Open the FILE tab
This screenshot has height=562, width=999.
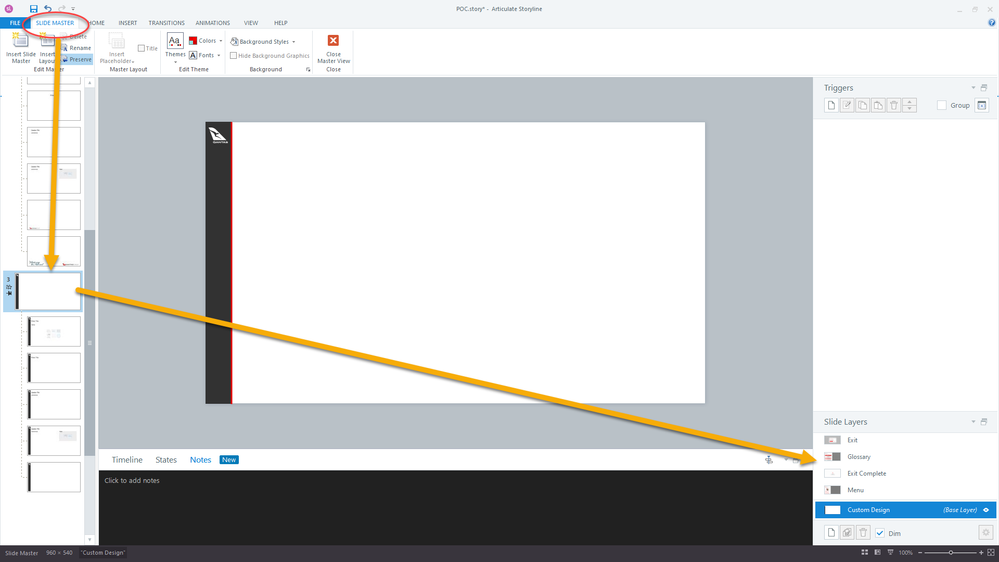(15, 23)
